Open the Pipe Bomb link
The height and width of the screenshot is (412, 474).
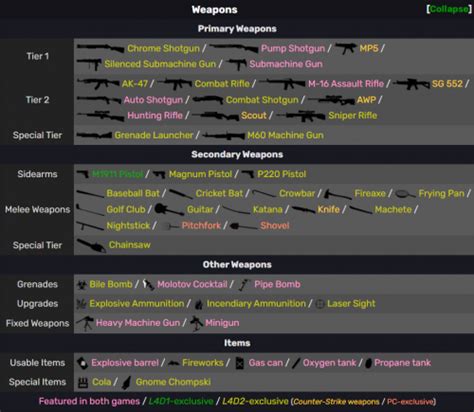pos(277,284)
